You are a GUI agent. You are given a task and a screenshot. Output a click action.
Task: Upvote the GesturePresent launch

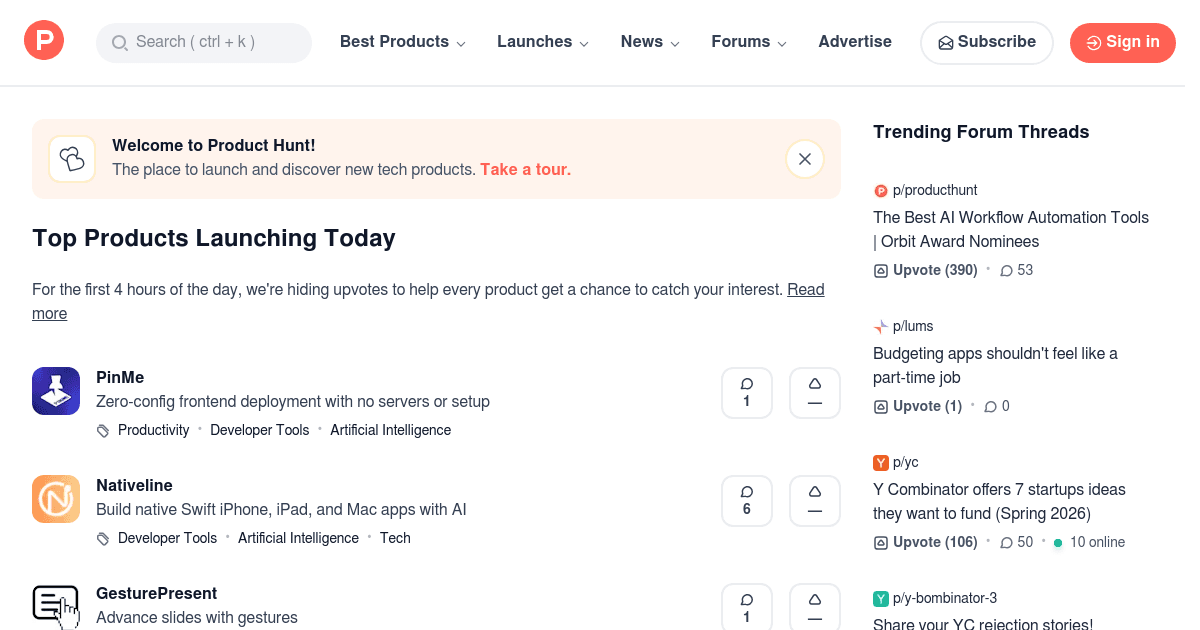(814, 606)
